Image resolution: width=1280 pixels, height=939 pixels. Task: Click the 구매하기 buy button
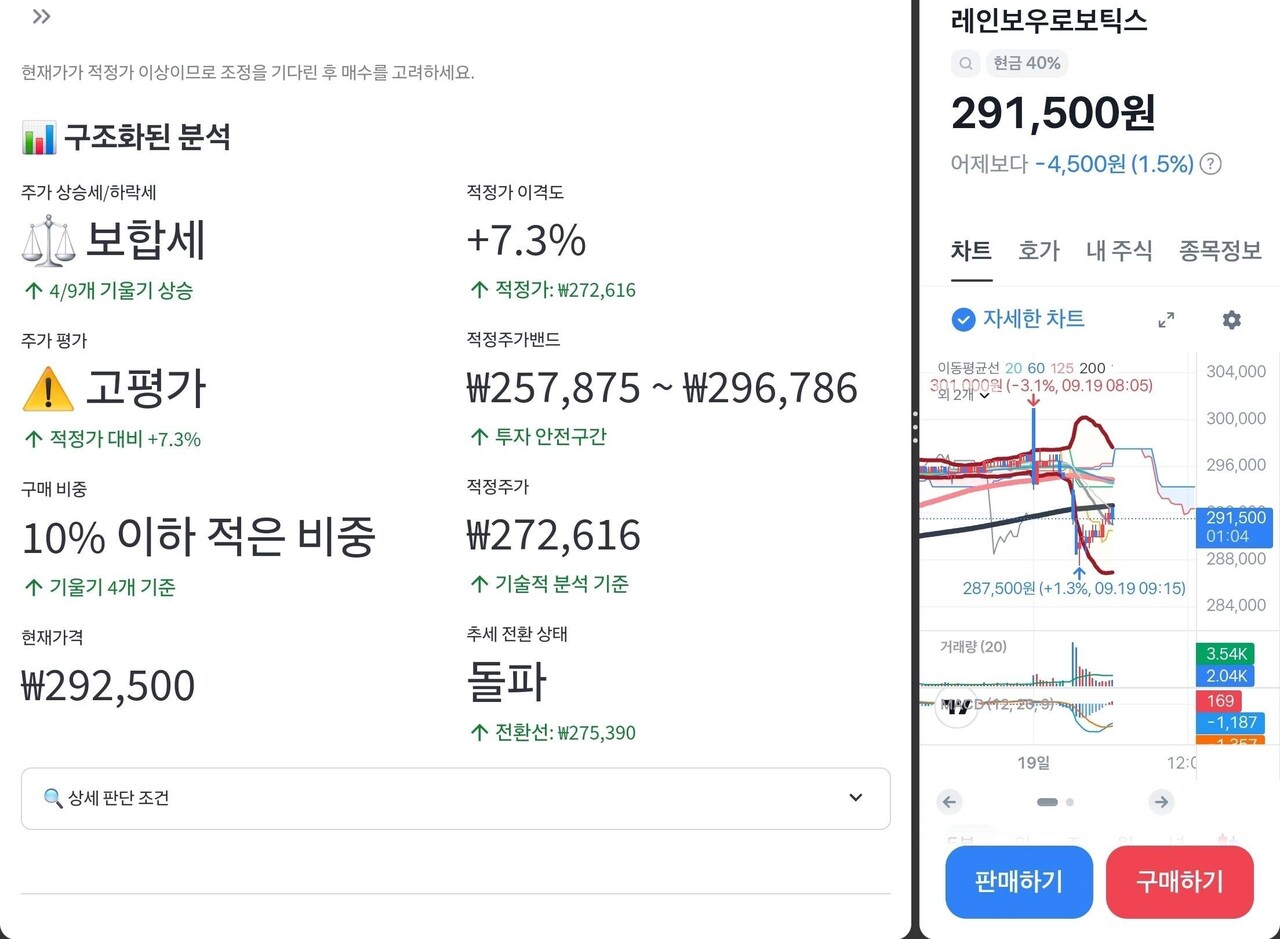(x=1180, y=882)
